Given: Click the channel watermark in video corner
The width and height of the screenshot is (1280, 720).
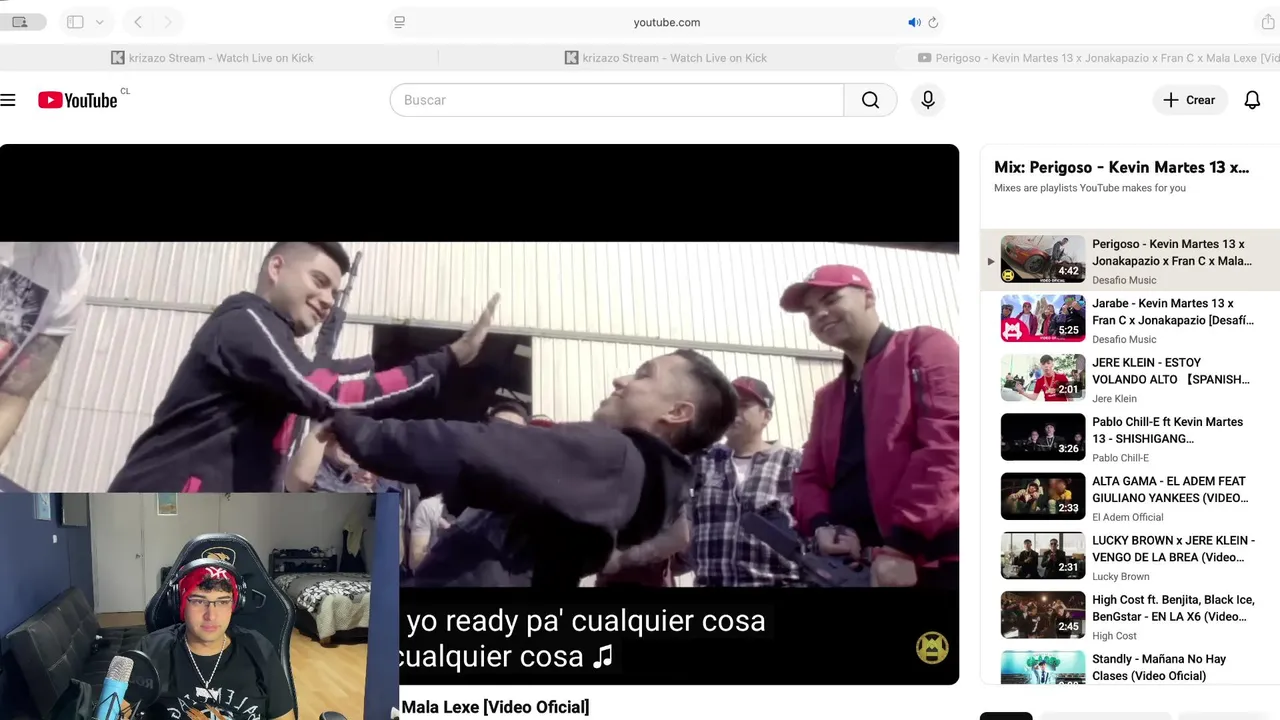Looking at the screenshot, I should (932, 648).
